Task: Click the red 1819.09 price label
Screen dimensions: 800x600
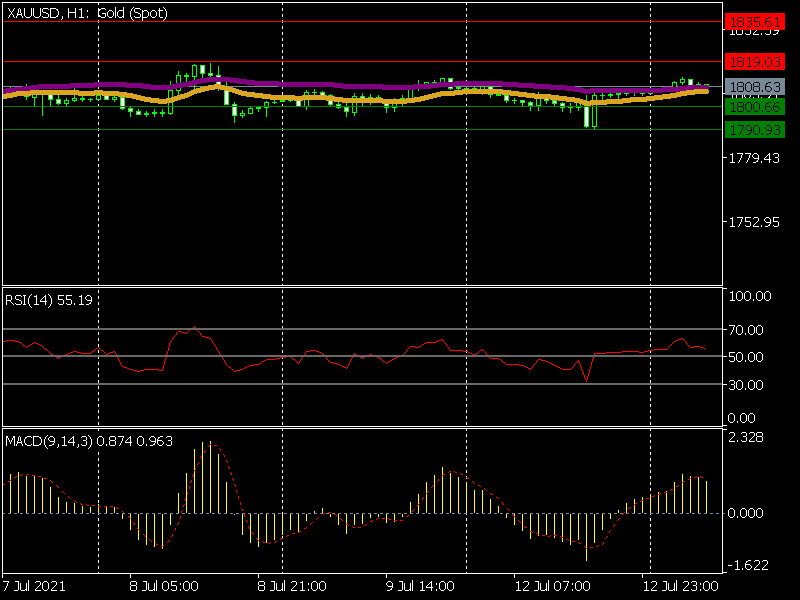Action: tap(754, 61)
